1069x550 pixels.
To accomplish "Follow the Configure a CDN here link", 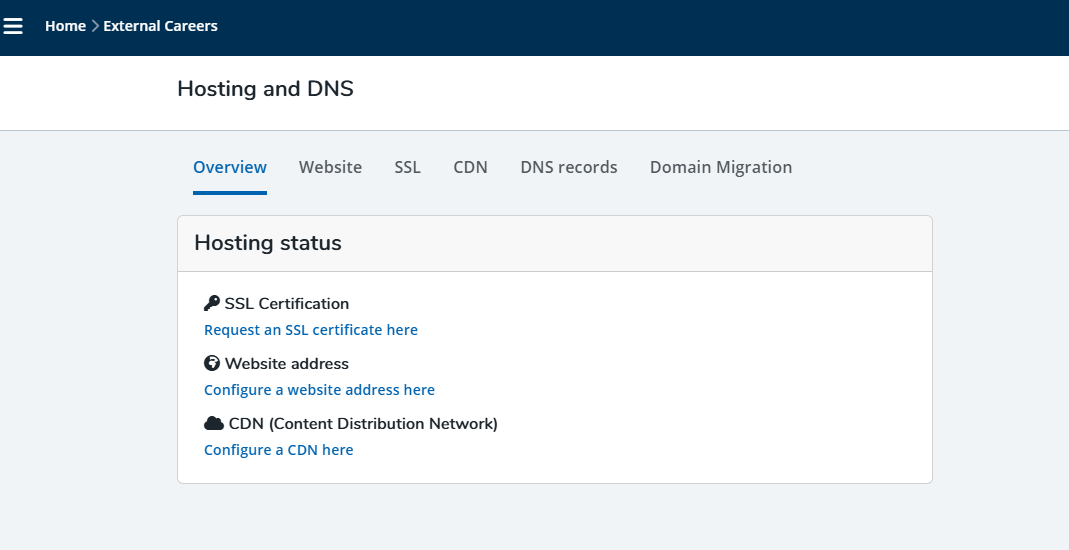I will pos(278,450).
